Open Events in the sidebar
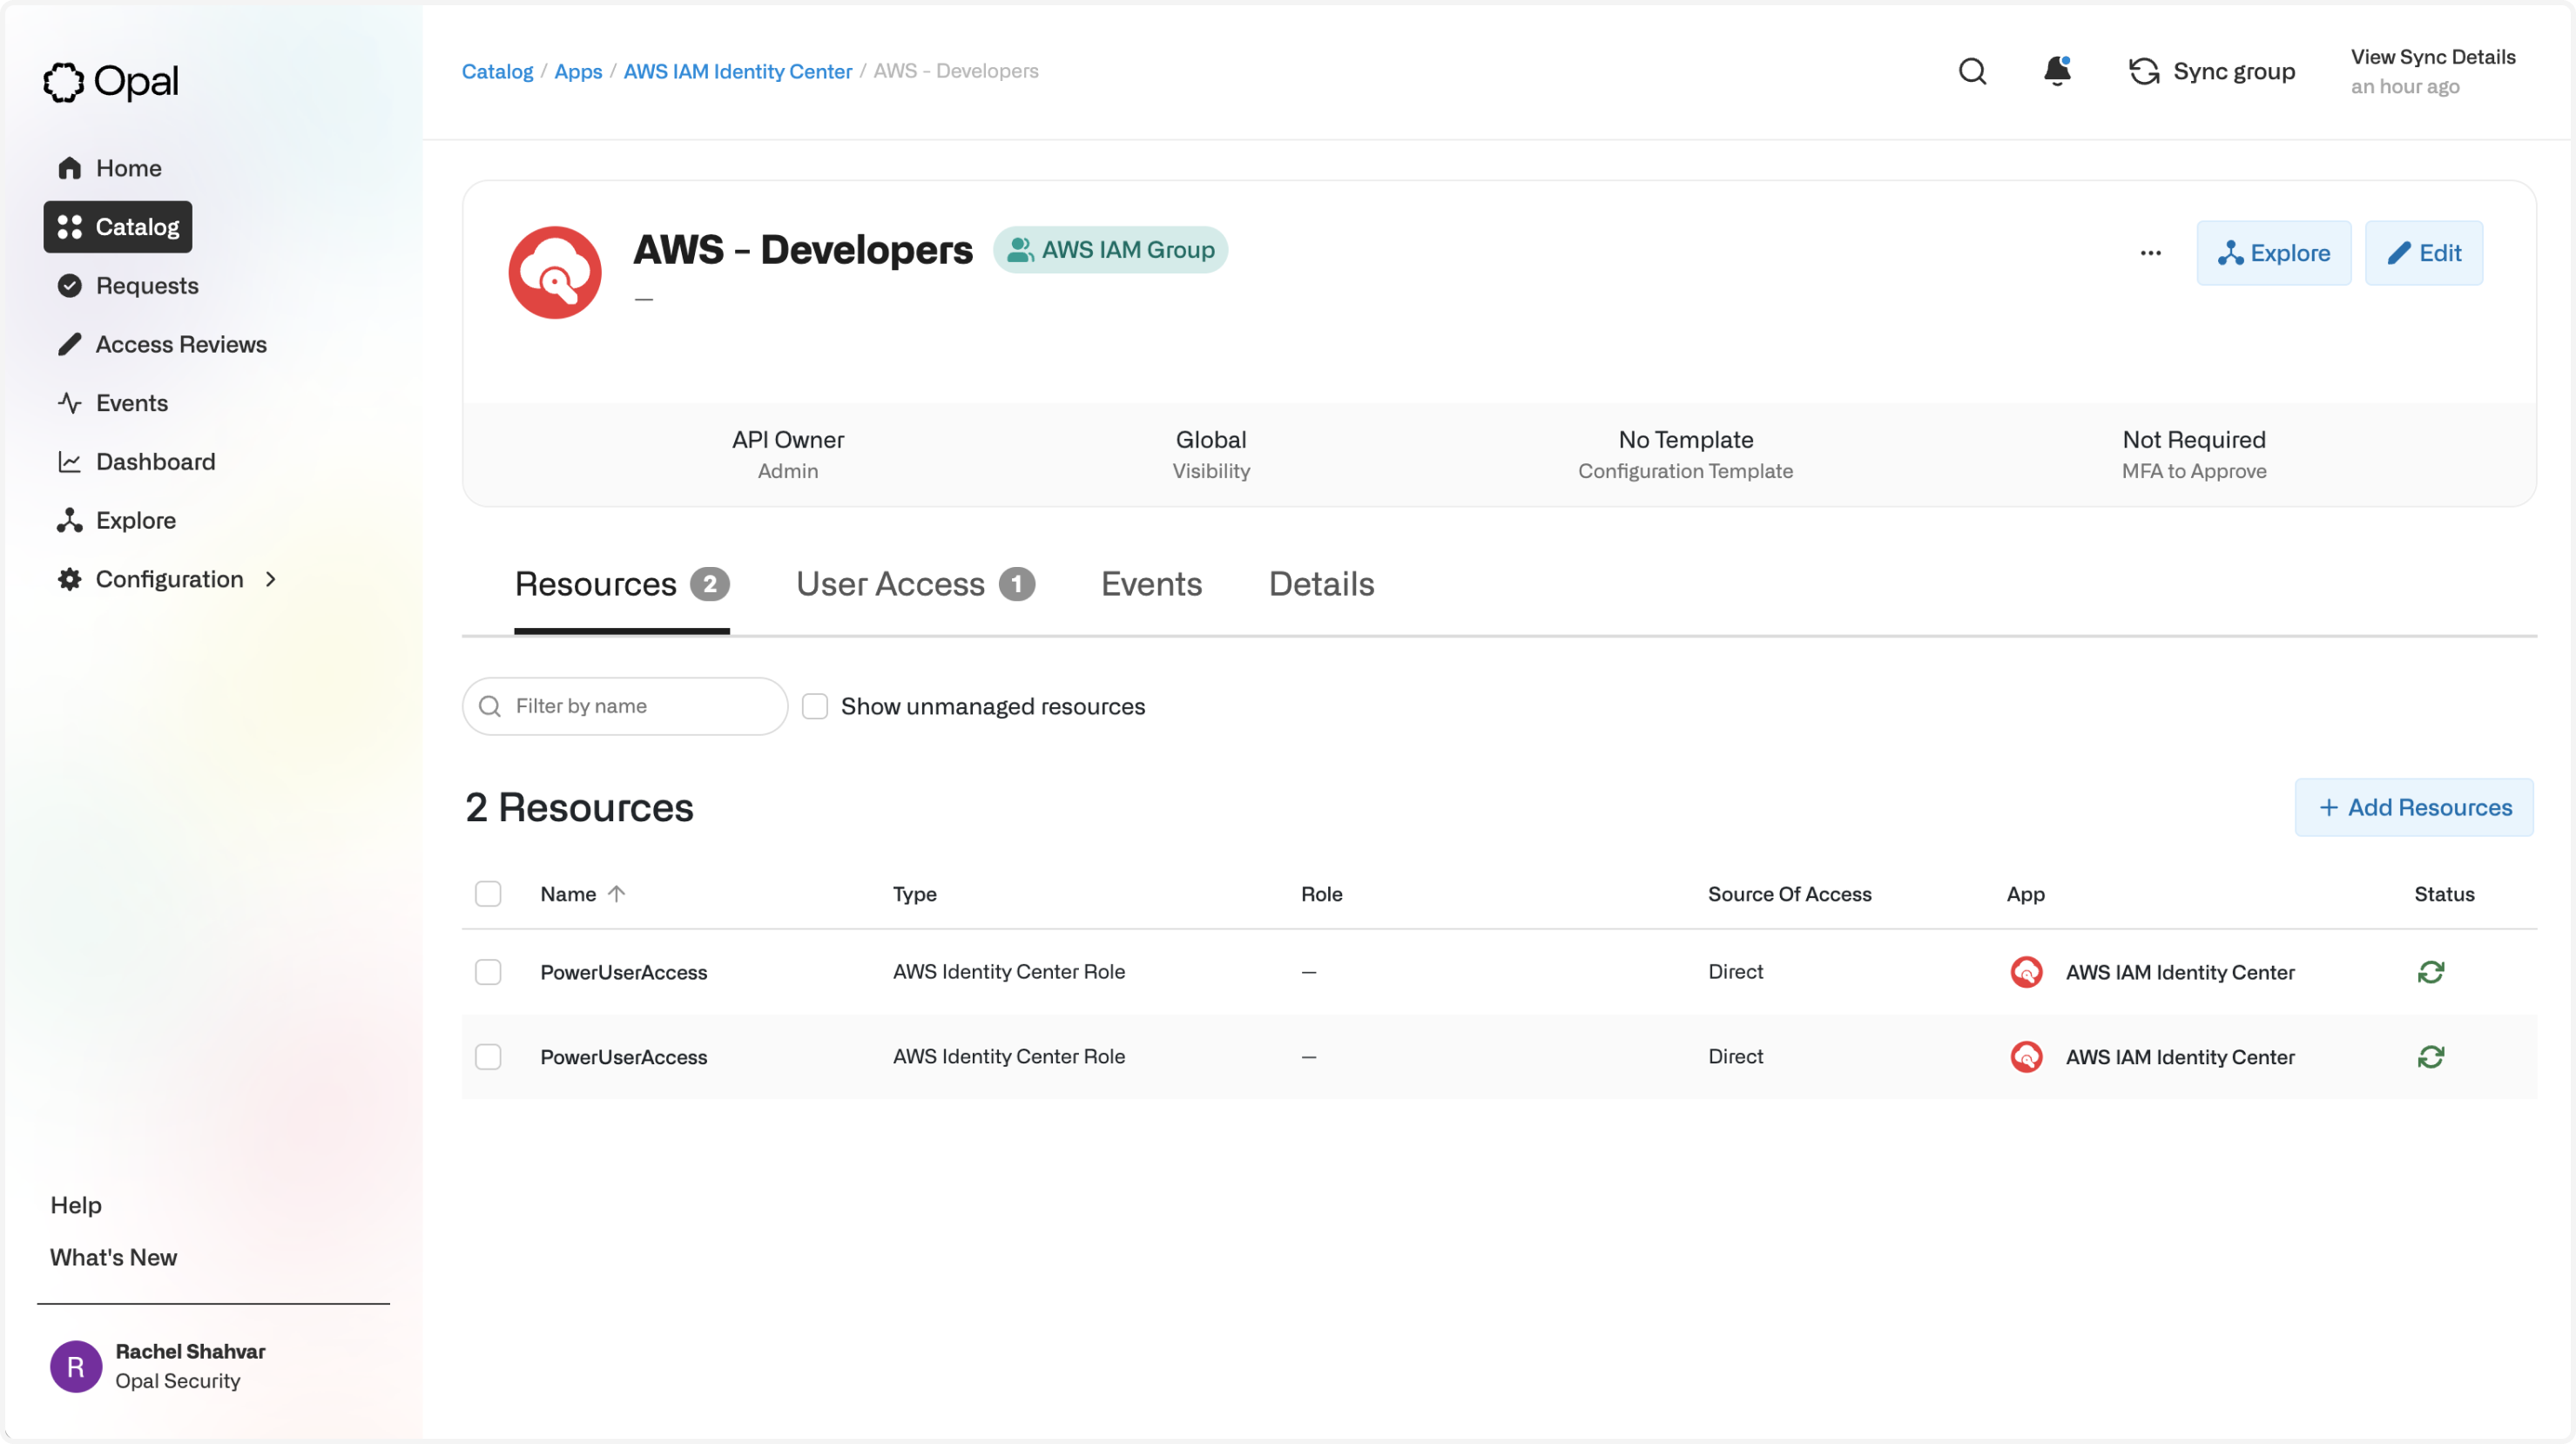This screenshot has width=2576, height=1444. (113, 403)
